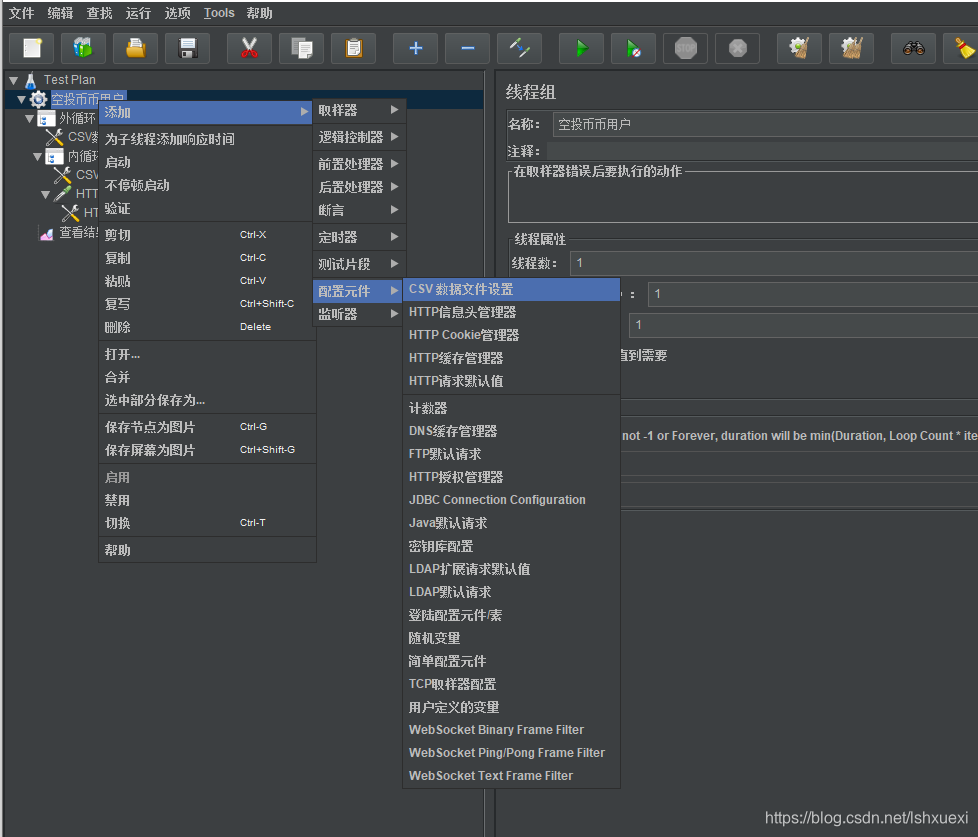
Task: Select 随机变量 config element
Action: point(511,638)
